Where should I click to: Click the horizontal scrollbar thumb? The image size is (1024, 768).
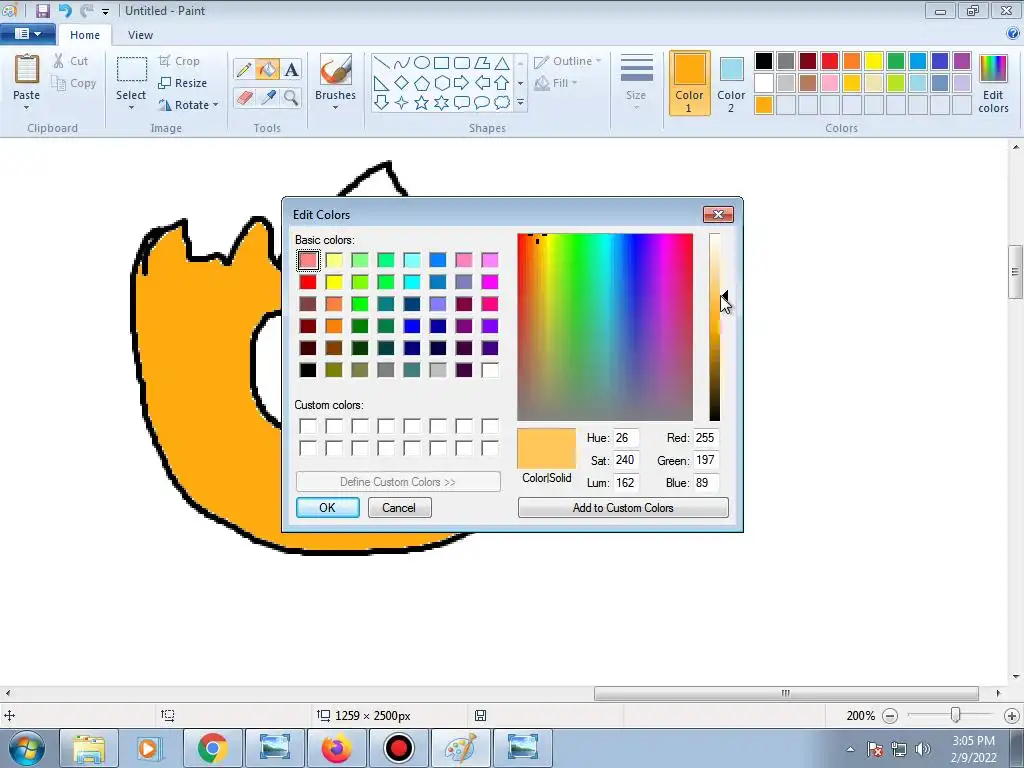[786, 693]
